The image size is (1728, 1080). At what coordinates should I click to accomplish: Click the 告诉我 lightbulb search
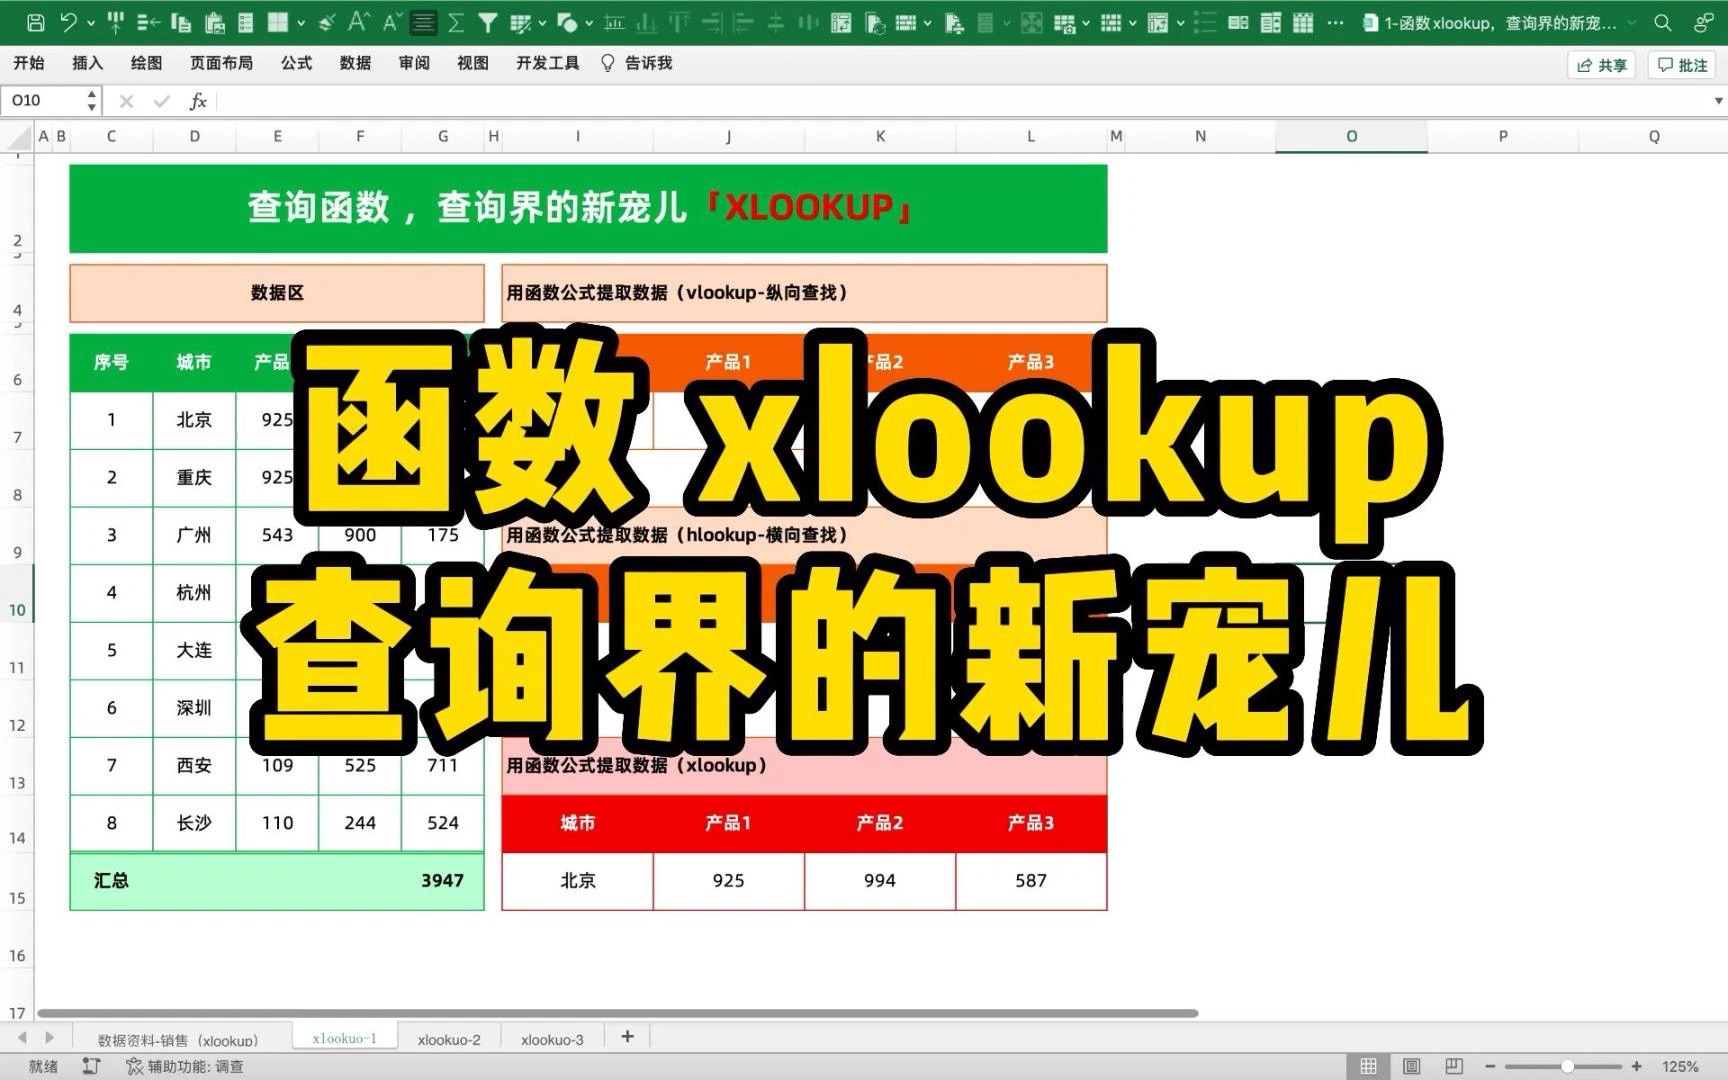click(x=636, y=63)
